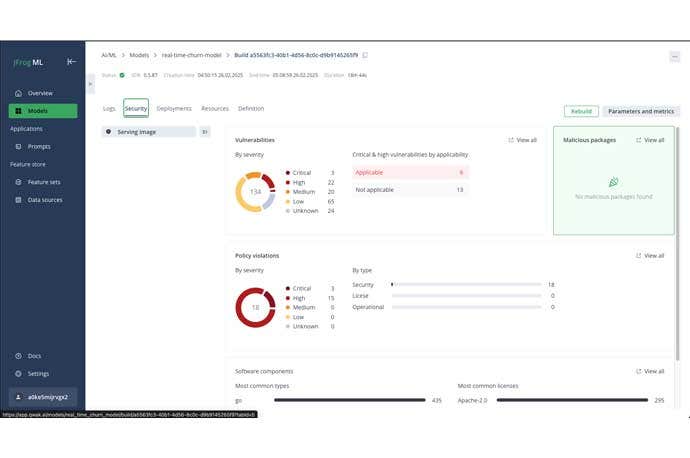Click the Prompts sidebar icon
Image resolution: width=690 pixels, height=458 pixels.
(19, 146)
